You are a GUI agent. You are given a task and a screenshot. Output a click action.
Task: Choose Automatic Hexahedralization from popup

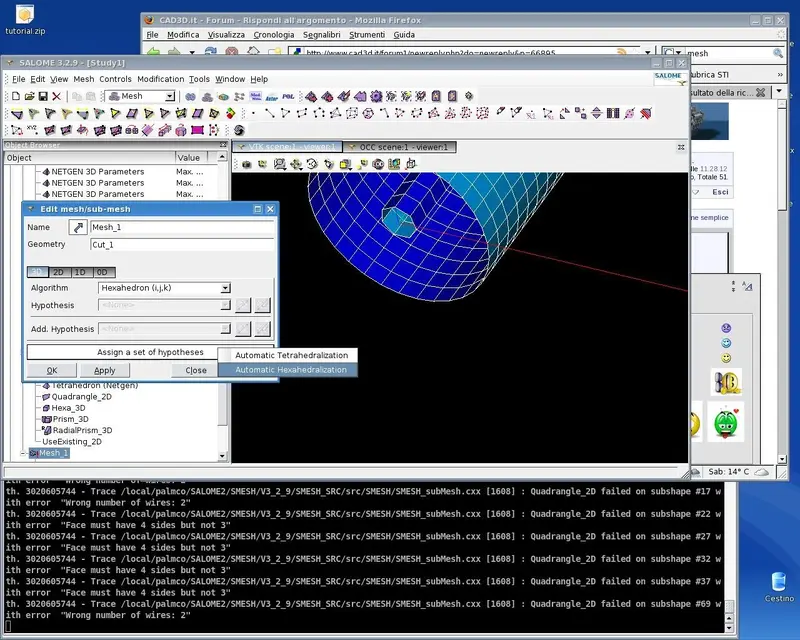[290, 370]
